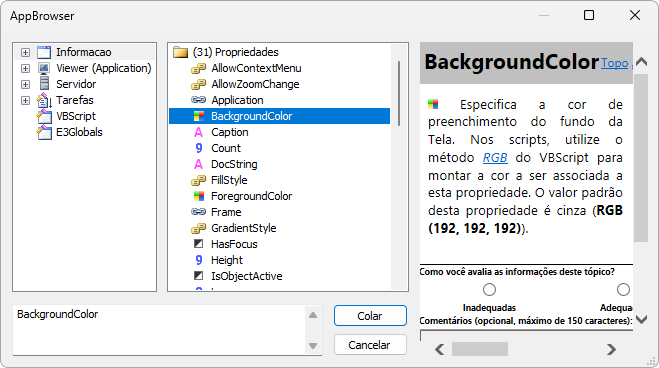Click the Cancelar button
Screen dimensions: 659x368
click(x=370, y=344)
